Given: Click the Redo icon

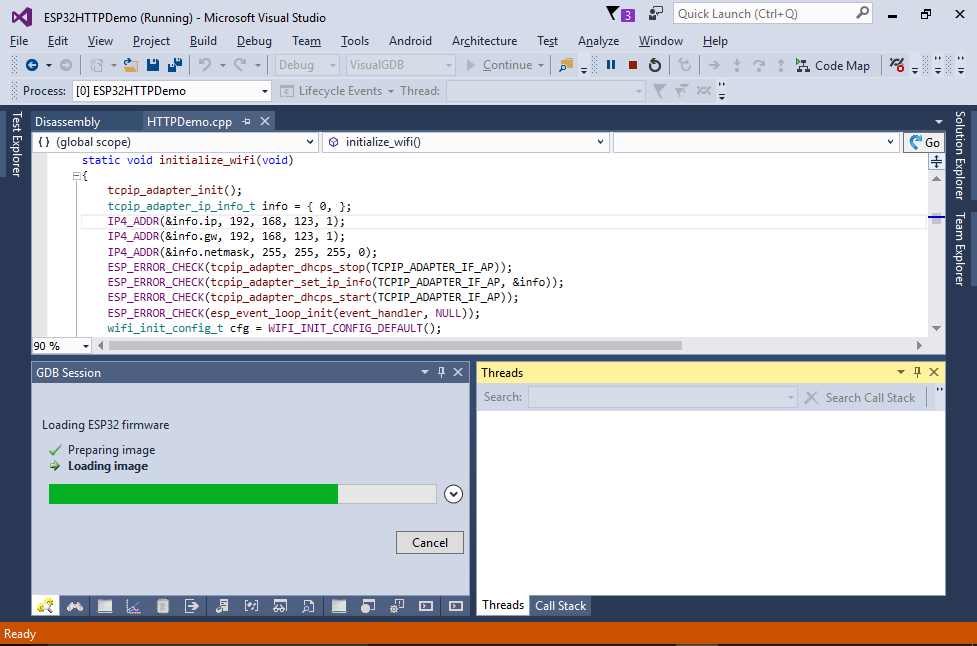Looking at the screenshot, I should (240, 65).
